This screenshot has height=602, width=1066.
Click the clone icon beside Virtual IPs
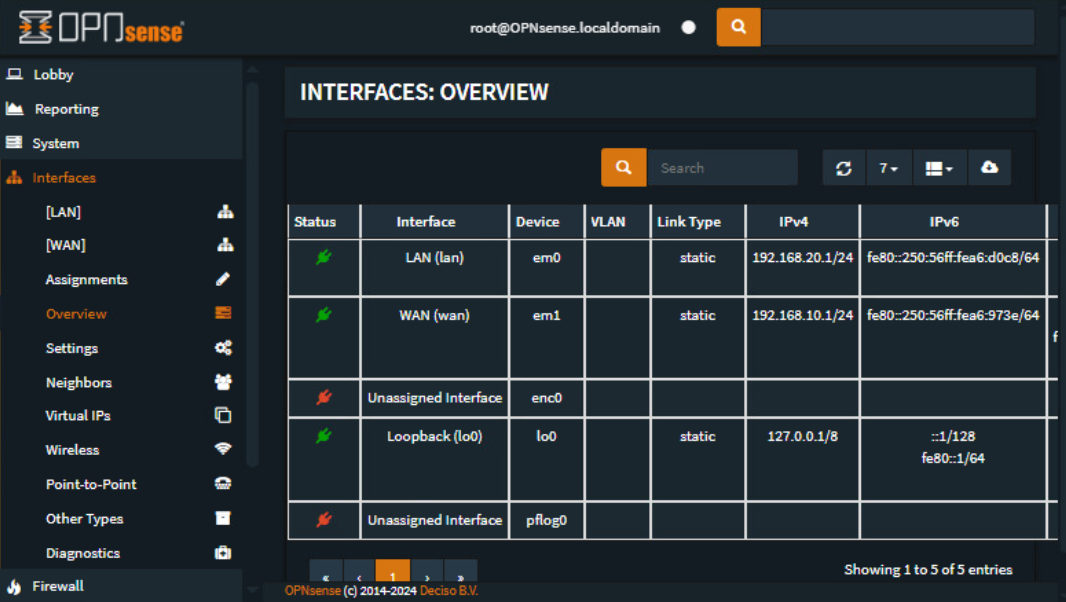click(223, 415)
